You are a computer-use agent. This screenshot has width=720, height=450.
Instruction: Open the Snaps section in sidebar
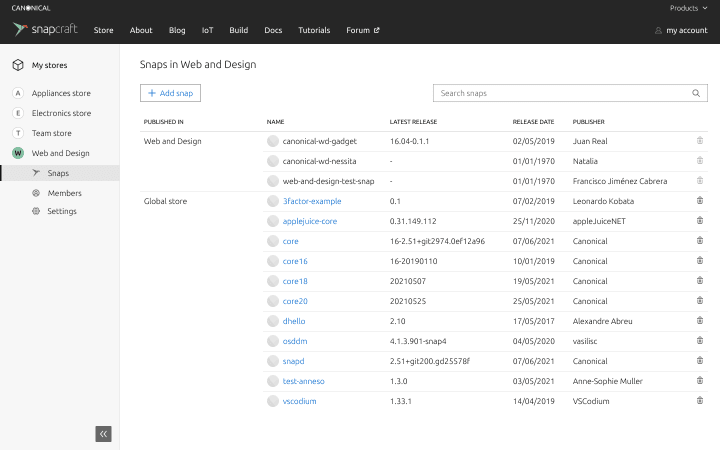pos(60,173)
